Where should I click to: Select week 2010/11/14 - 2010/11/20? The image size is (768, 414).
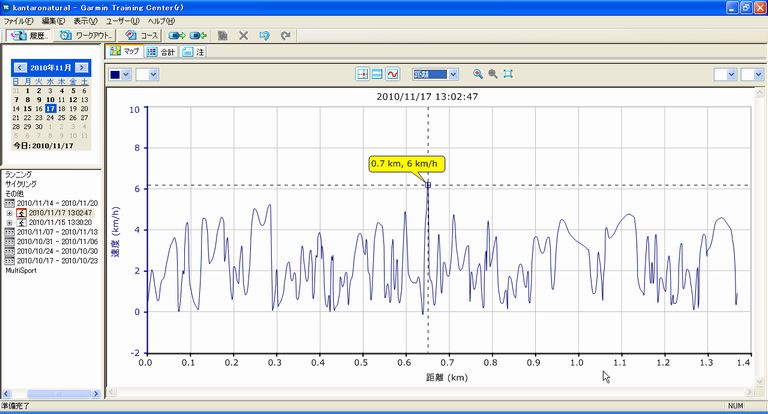click(57, 203)
